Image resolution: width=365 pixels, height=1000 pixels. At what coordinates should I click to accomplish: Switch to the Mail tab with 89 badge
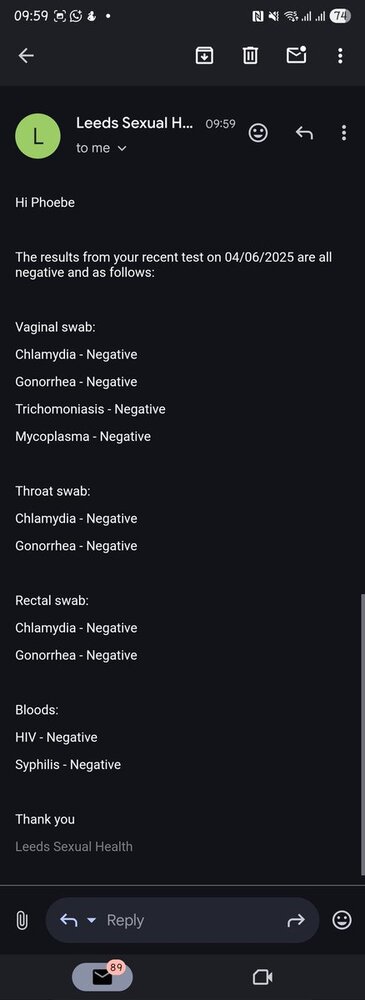point(102,976)
